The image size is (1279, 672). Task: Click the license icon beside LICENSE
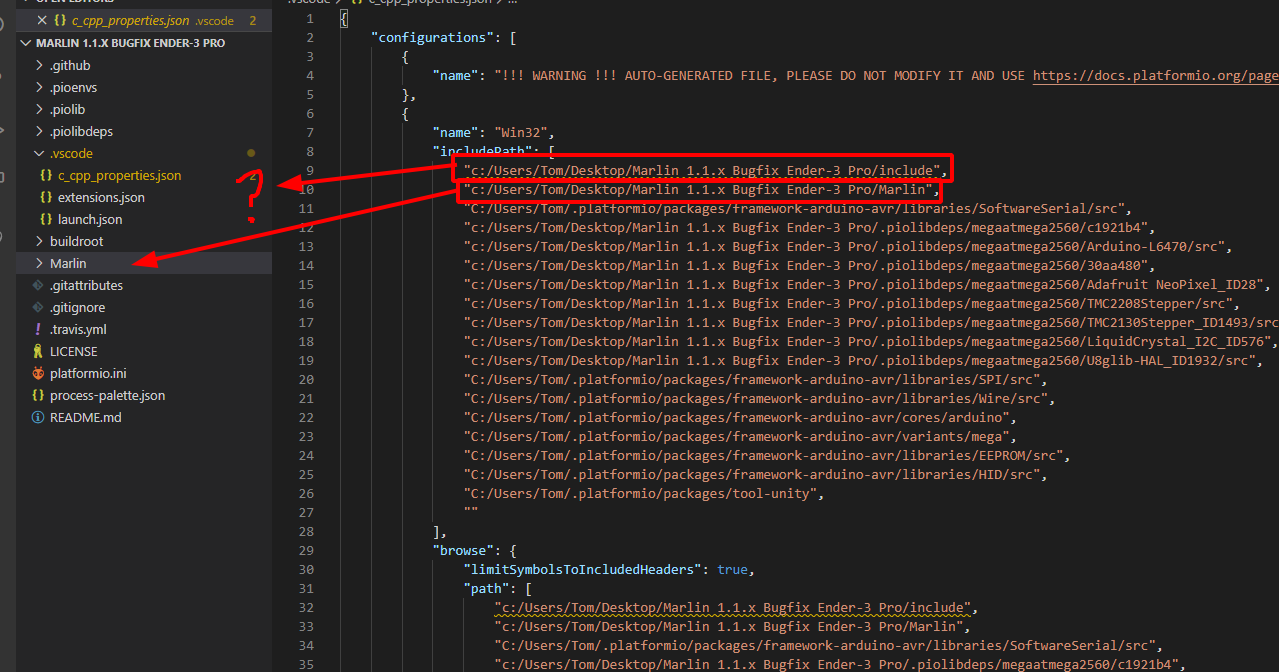click(x=38, y=351)
